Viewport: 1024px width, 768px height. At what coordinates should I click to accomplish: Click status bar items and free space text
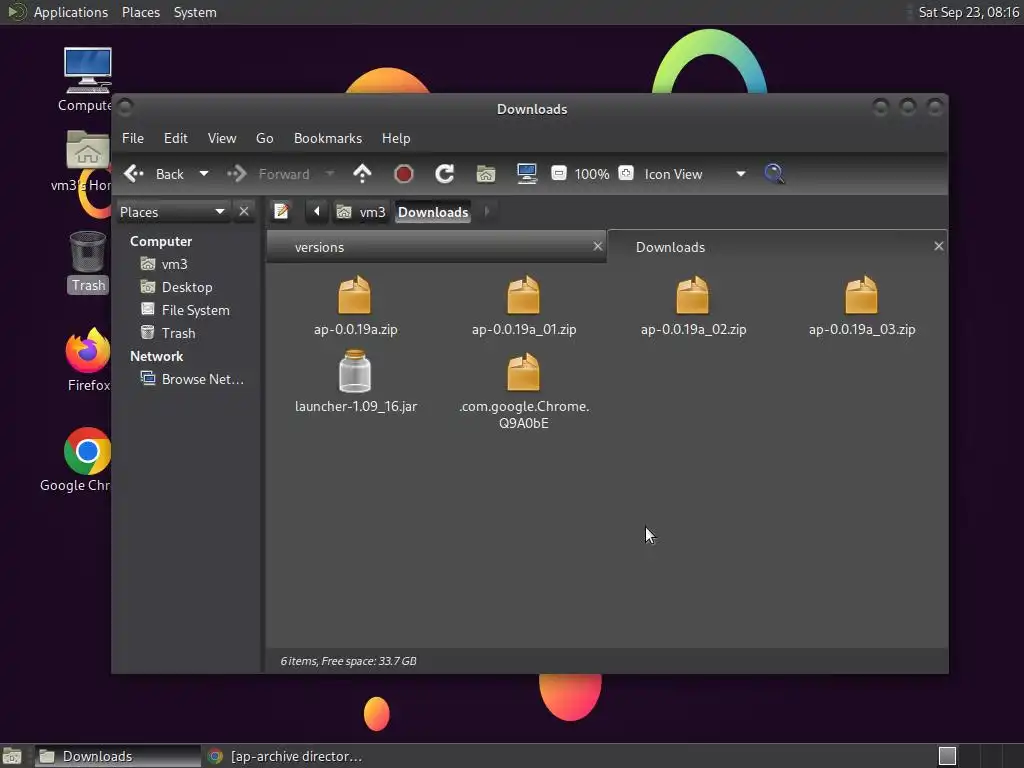[x=349, y=661]
